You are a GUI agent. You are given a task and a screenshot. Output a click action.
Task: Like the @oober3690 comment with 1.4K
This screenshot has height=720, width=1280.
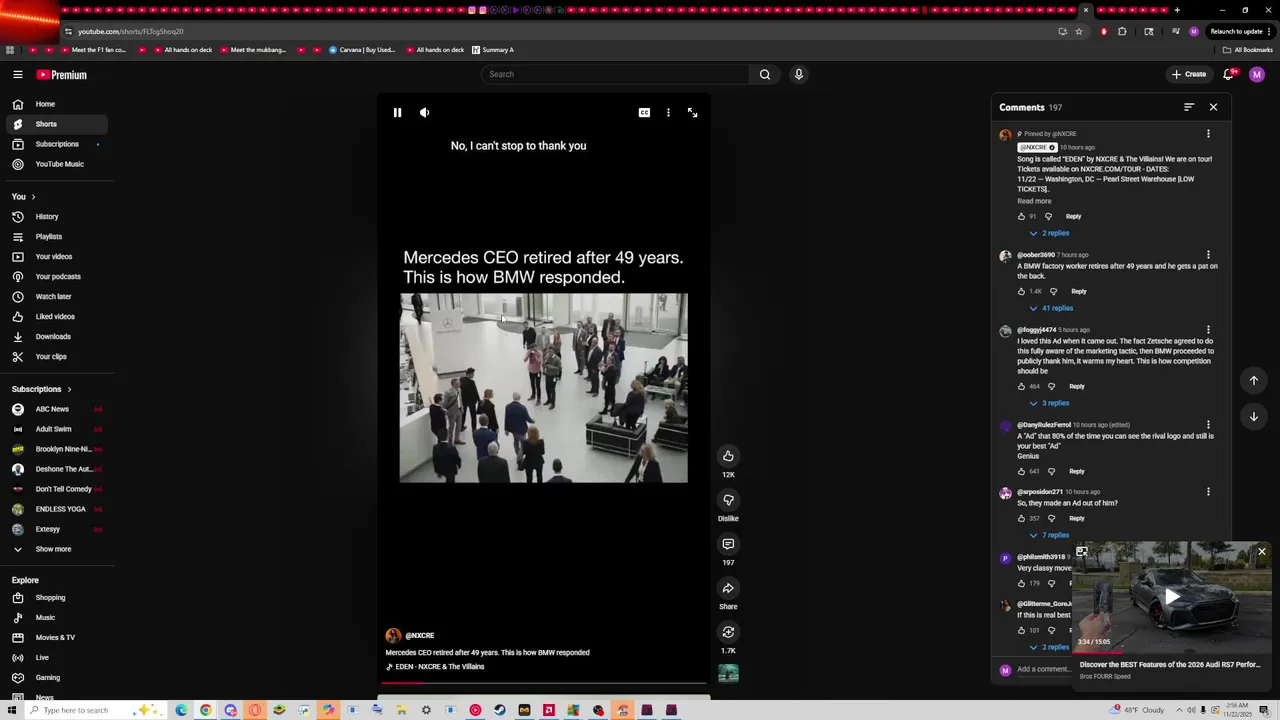(1021, 291)
